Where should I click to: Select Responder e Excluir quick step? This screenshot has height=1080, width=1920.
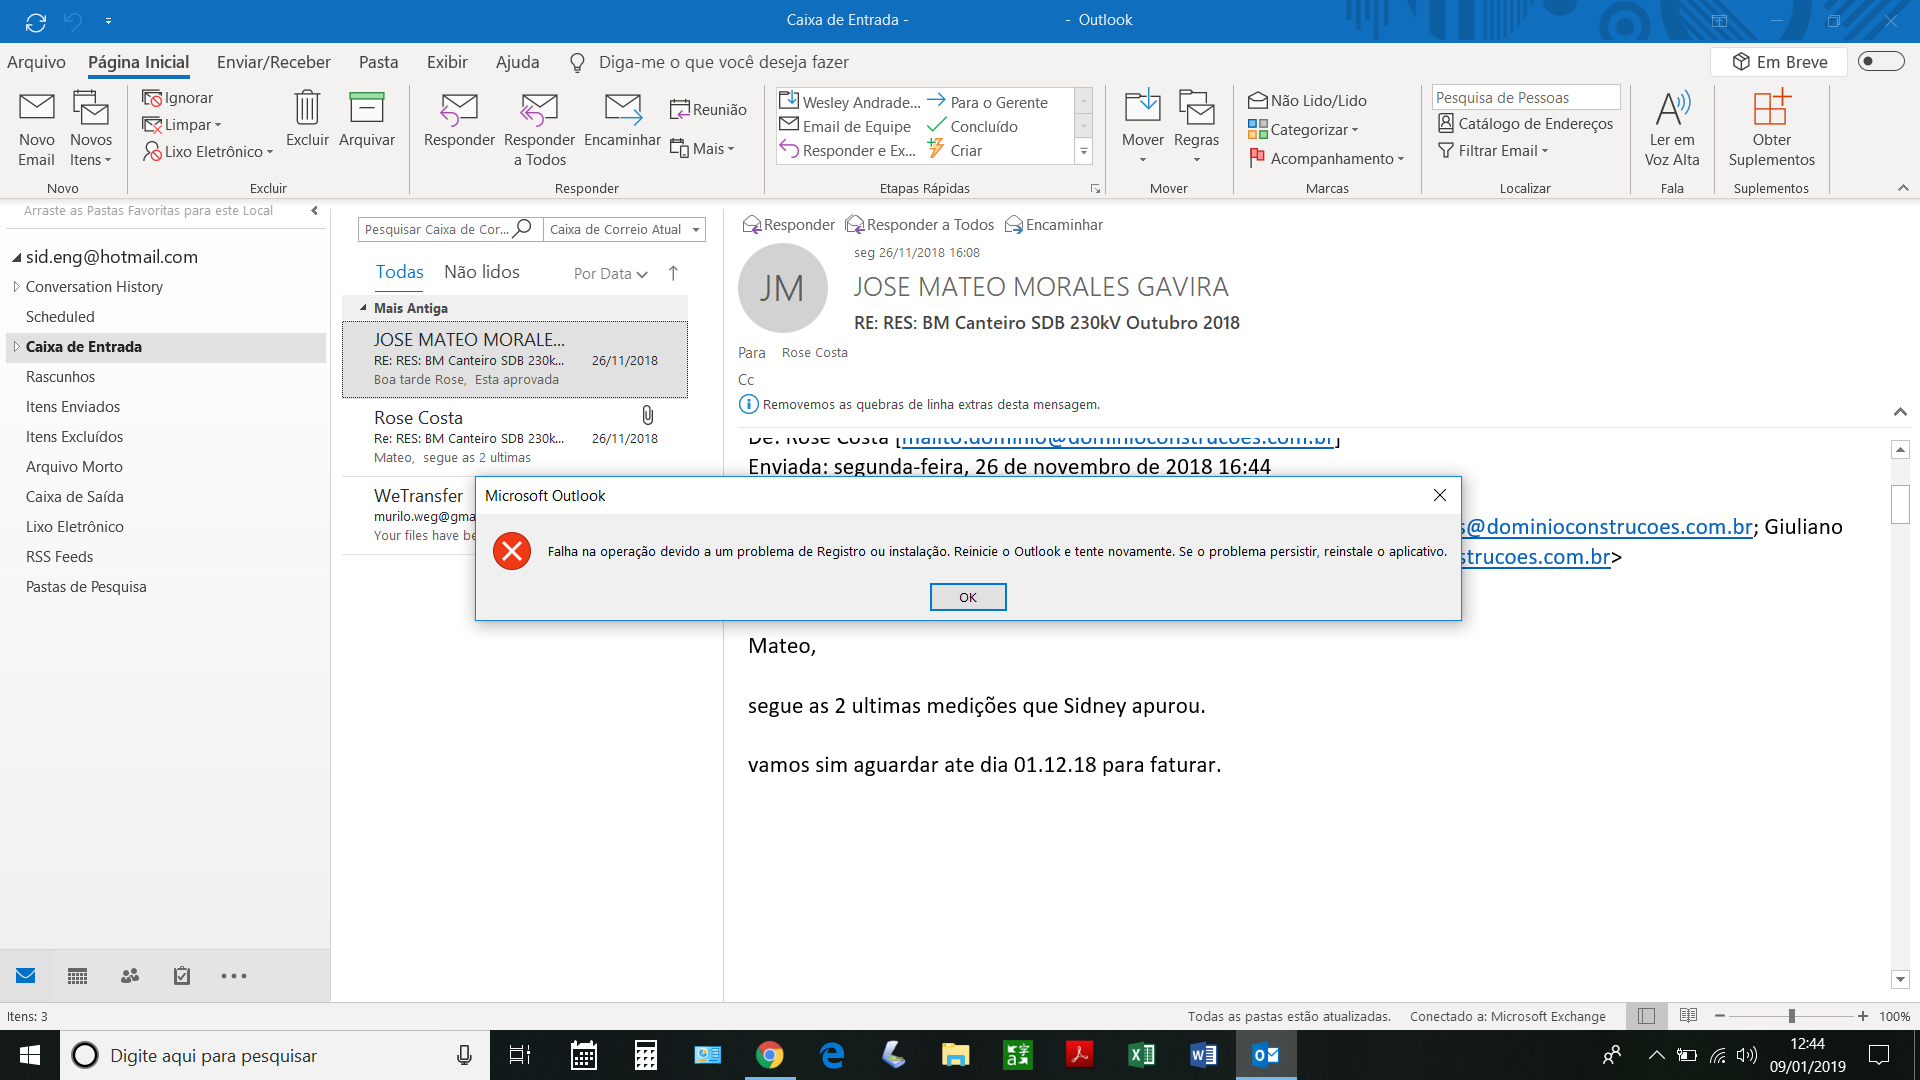pos(848,150)
